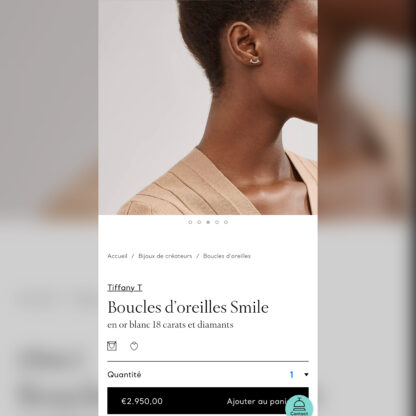Click the earring on the model's ear
416x416 pixels.
pyautogui.click(x=255, y=60)
